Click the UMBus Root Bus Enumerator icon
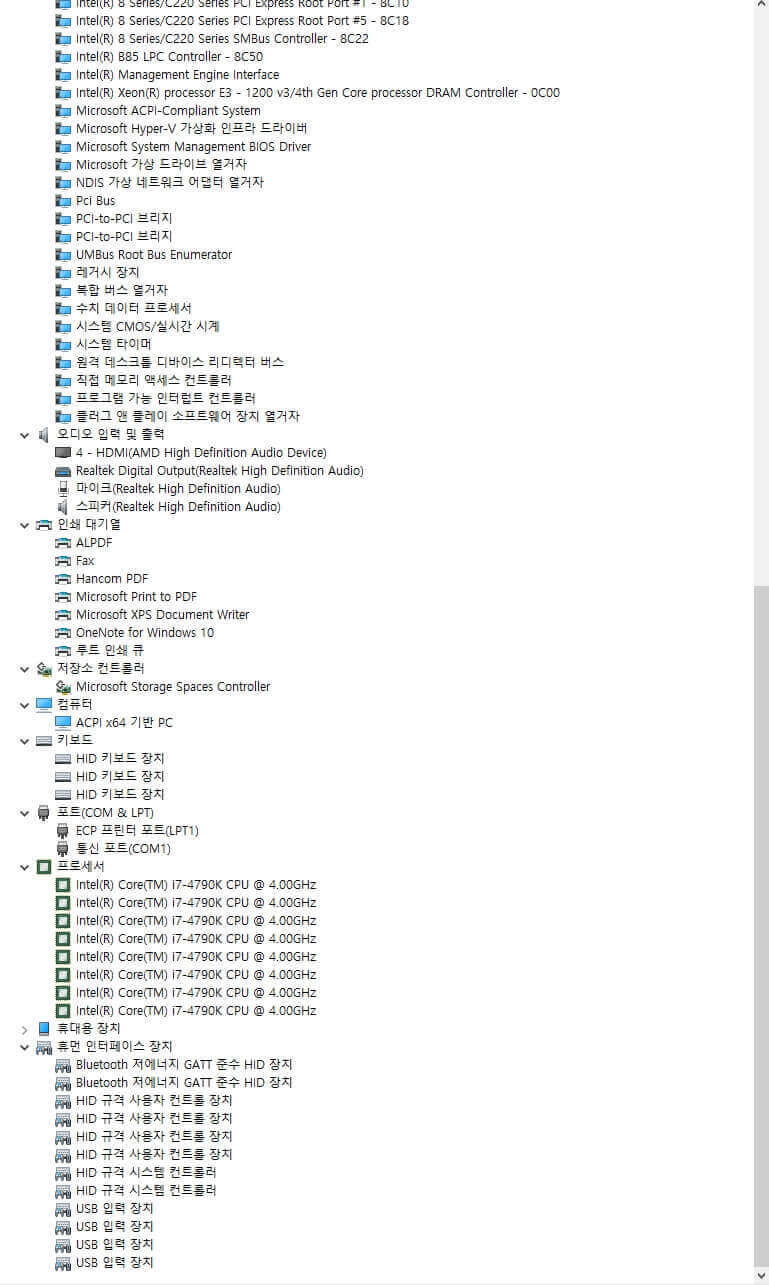The width and height of the screenshot is (769, 1285). click(x=63, y=254)
